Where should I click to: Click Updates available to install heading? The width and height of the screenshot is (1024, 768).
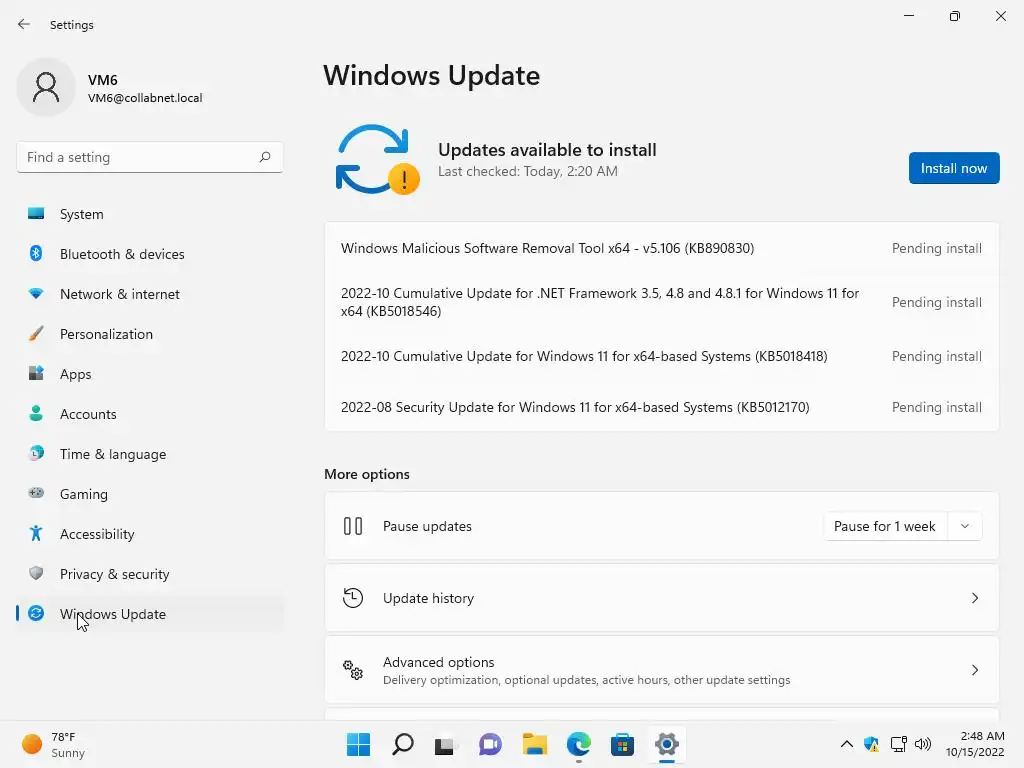click(x=547, y=150)
